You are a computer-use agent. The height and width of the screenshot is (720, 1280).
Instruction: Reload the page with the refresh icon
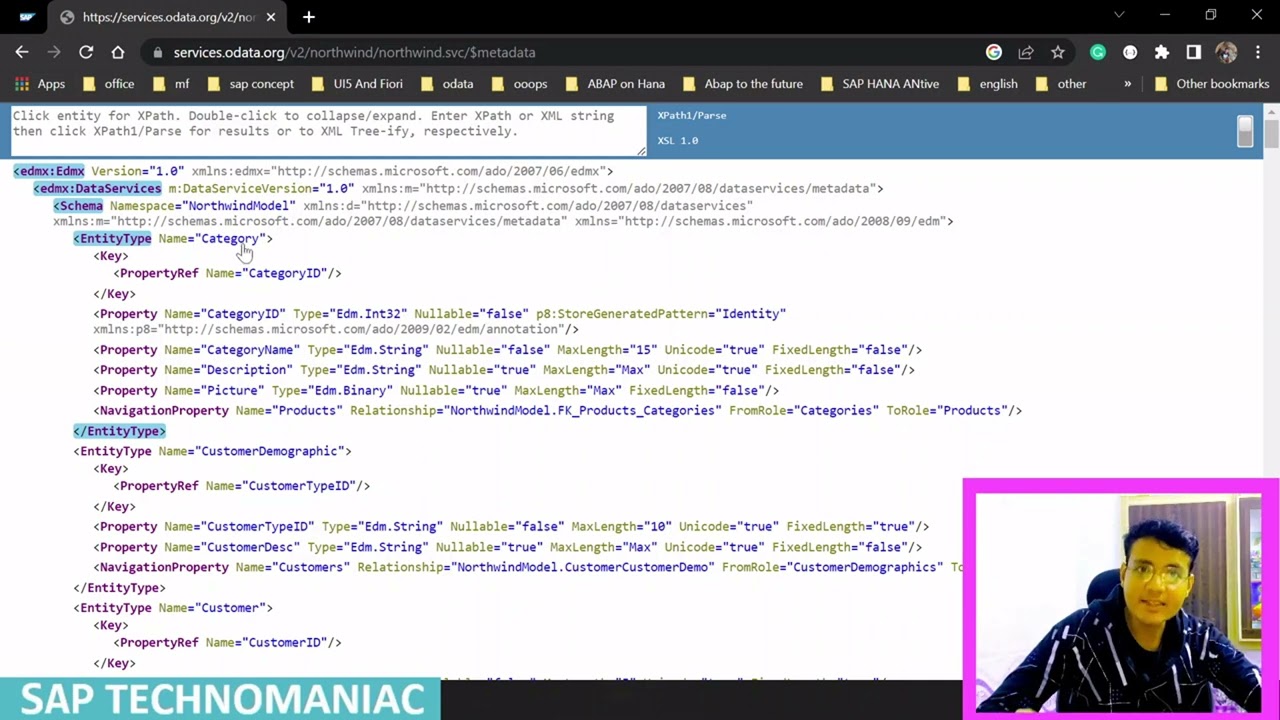pyautogui.click(x=86, y=52)
